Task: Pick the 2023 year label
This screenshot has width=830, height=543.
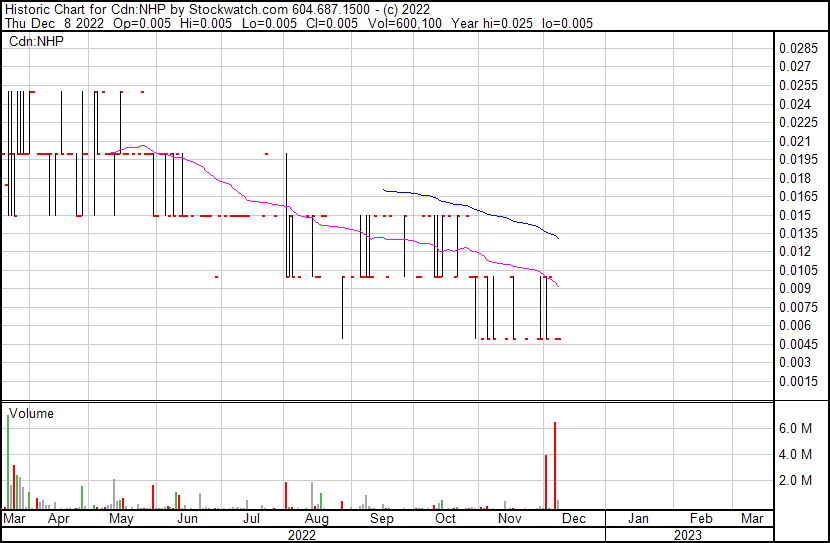Action: [x=687, y=535]
